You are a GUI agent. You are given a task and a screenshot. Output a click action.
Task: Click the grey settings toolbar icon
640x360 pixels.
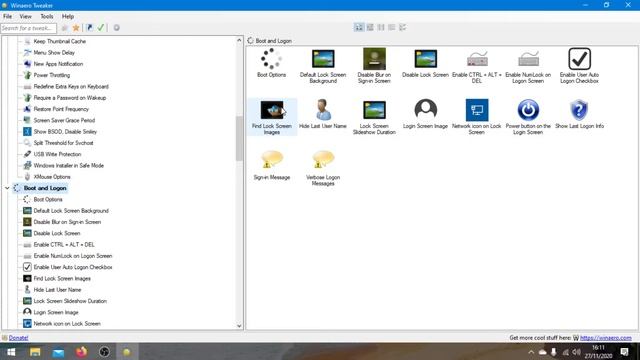coord(116,28)
